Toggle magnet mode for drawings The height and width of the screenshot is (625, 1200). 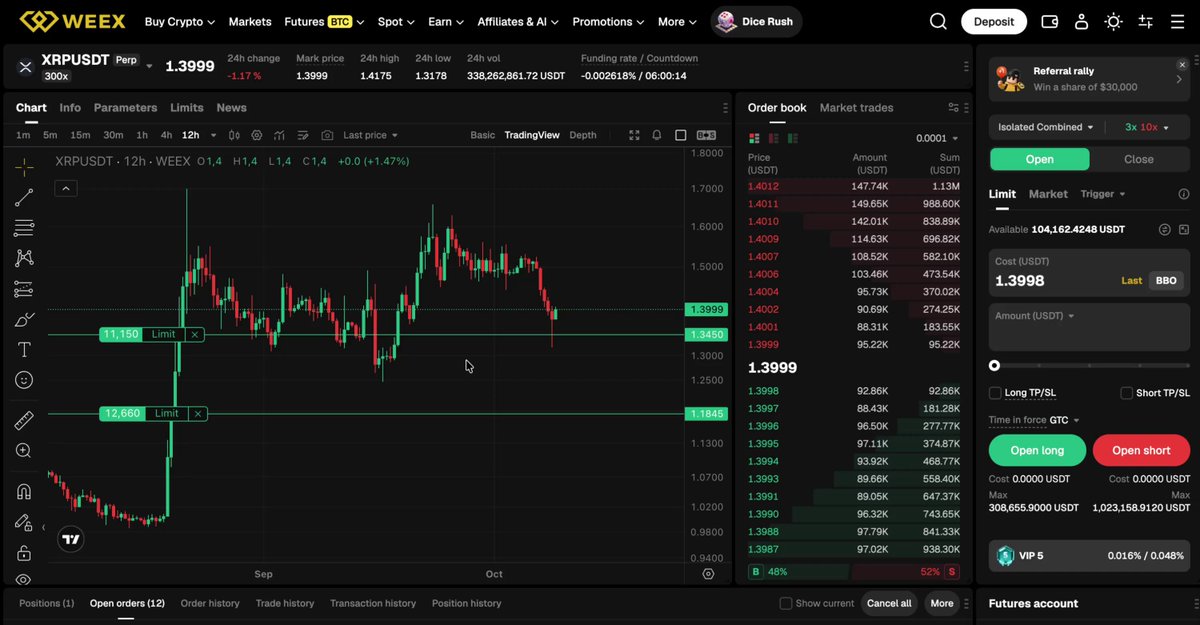pyautogui.click(x=24, y=492)
